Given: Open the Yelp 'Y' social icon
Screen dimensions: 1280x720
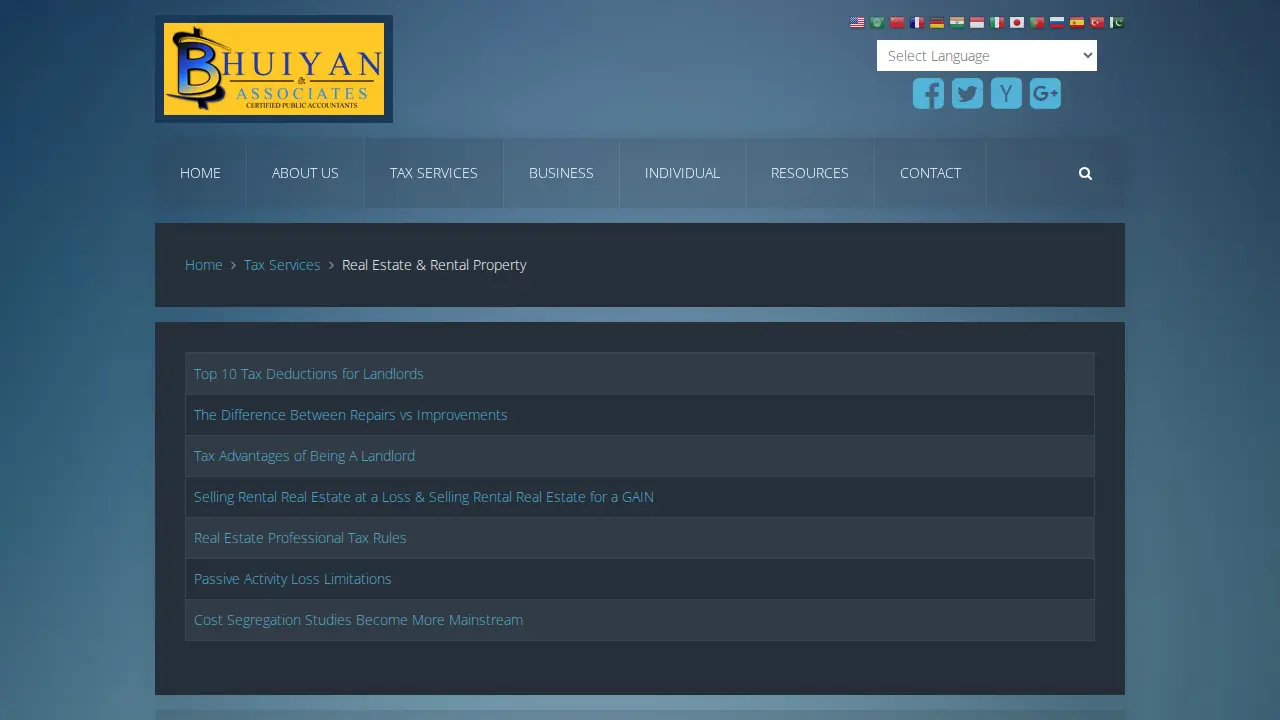Looking at the screenshot, I should pyautogui.click(x=1006, y=93).
